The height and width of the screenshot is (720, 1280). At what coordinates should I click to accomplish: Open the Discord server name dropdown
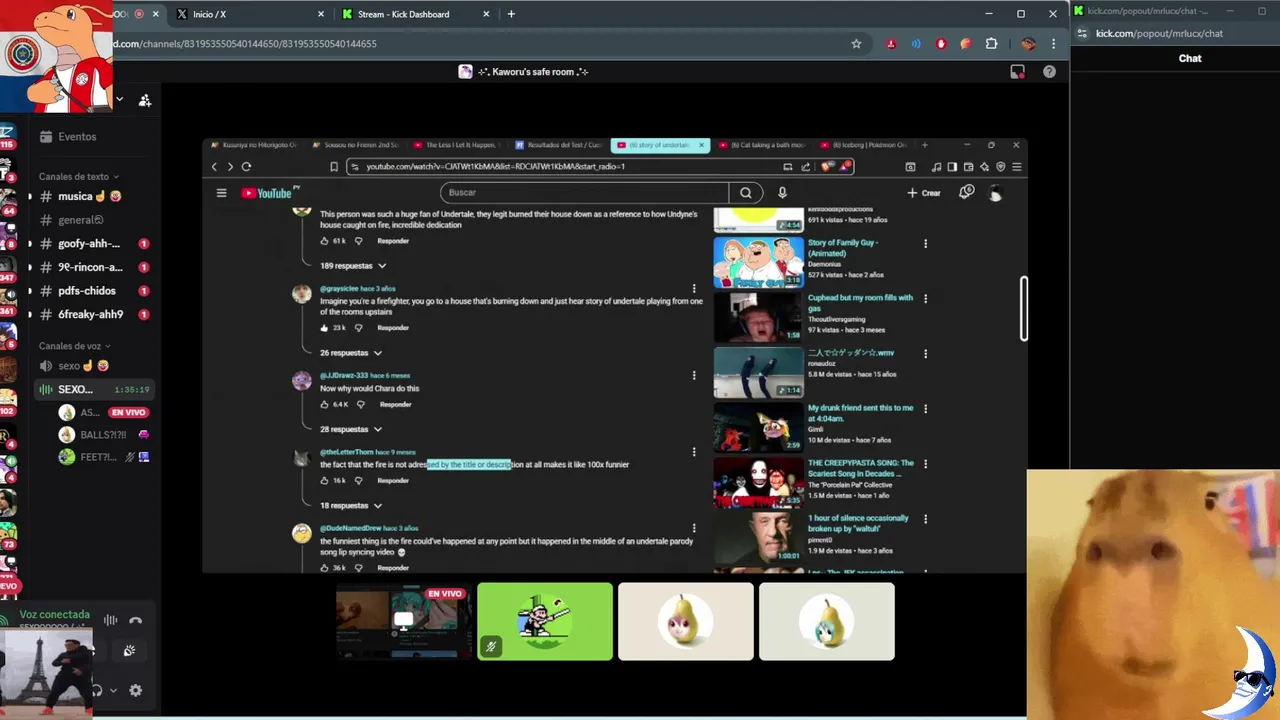click(x=120, y=100)
